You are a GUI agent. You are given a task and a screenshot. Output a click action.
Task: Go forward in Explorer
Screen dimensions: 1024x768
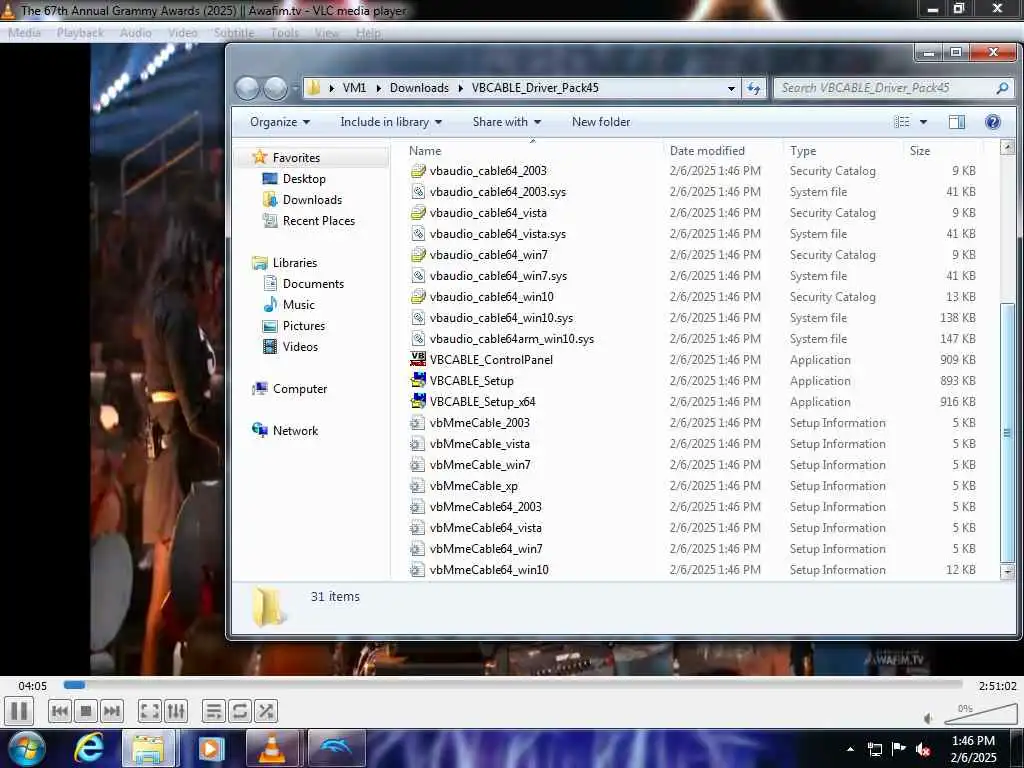[x=275, y=88]
